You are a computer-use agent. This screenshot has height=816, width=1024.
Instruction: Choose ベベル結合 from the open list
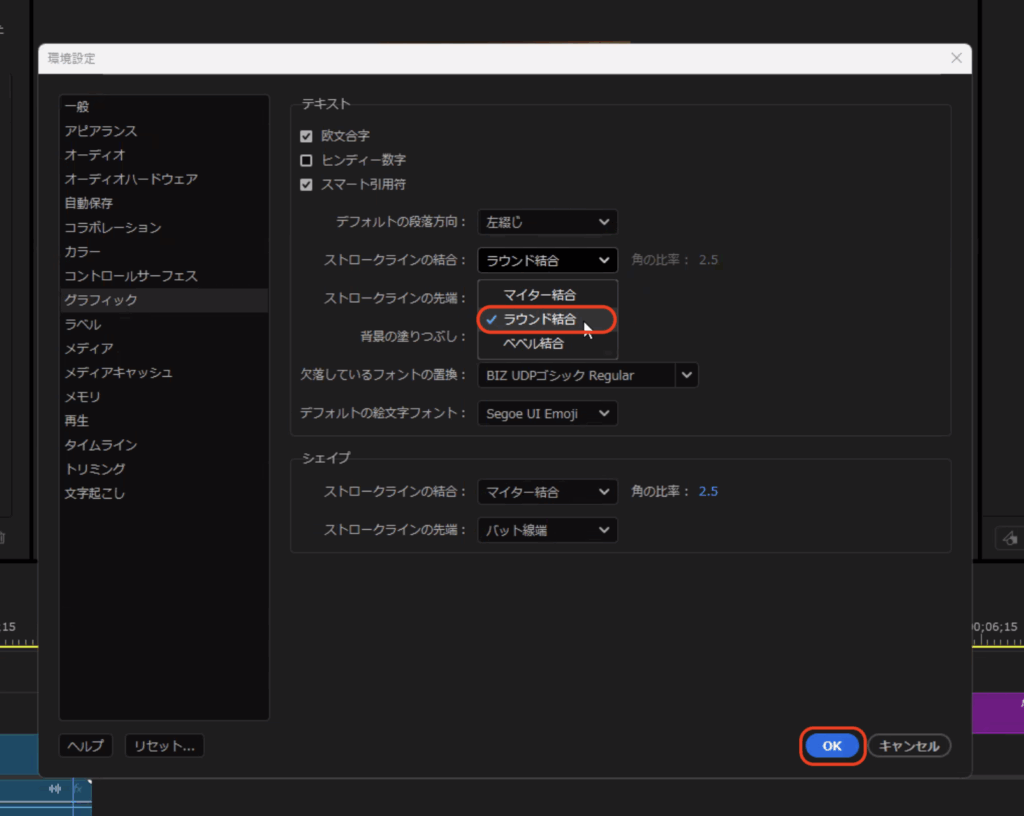534,344
